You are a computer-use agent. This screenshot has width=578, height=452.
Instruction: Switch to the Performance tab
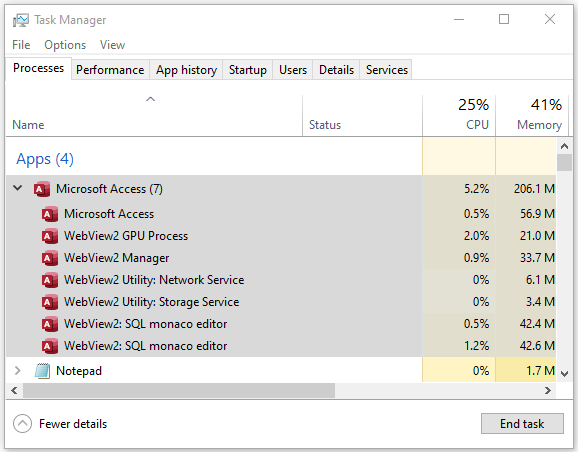pyautogui.click(x=110, y=70)
